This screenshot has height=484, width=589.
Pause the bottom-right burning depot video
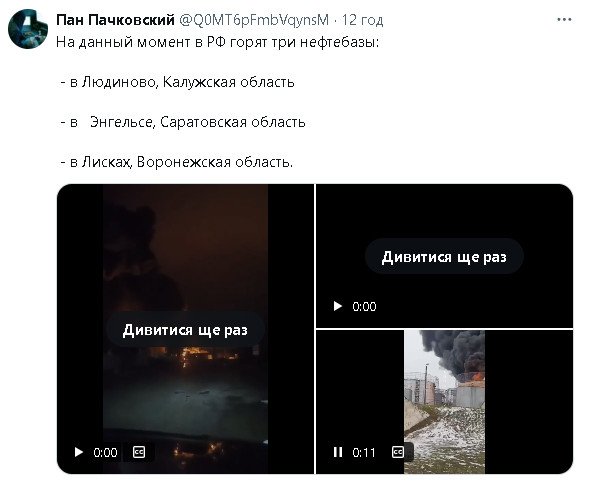click(338, 452)
